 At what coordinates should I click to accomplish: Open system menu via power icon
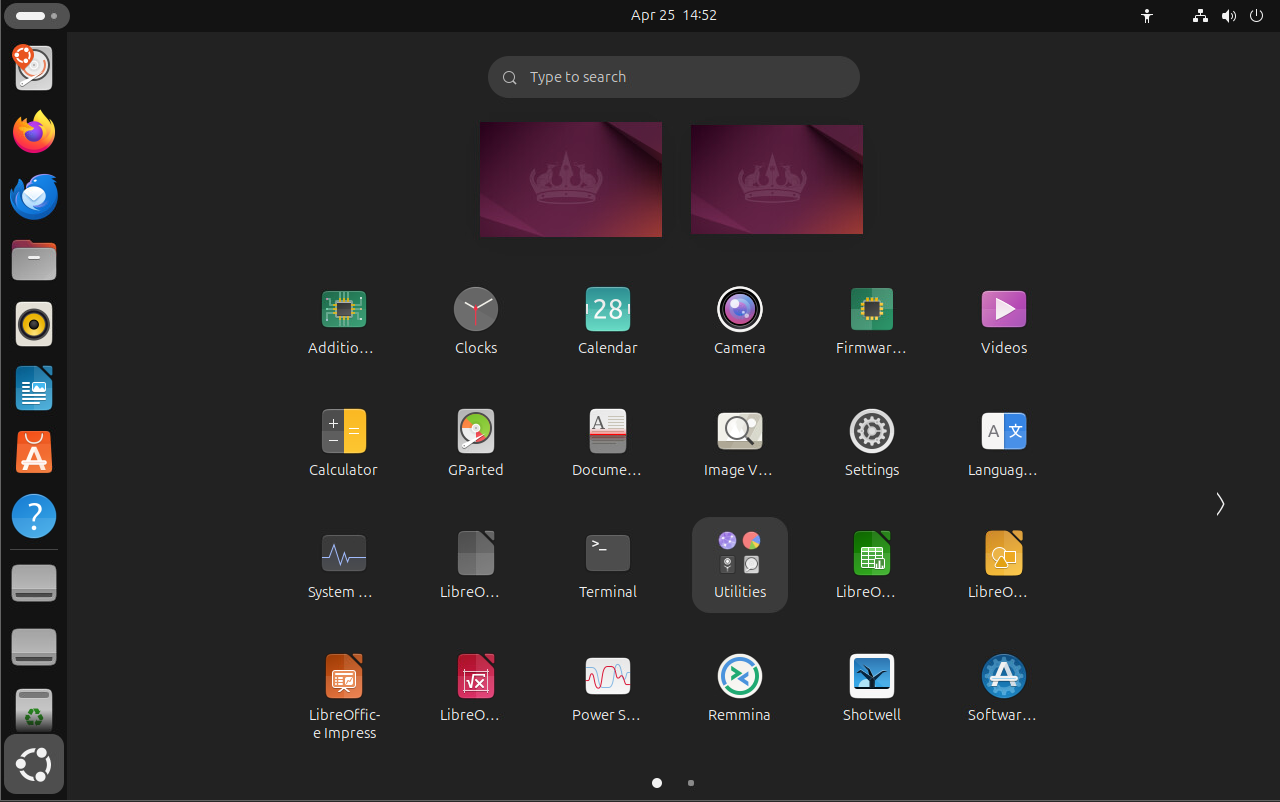[1256, 16]
